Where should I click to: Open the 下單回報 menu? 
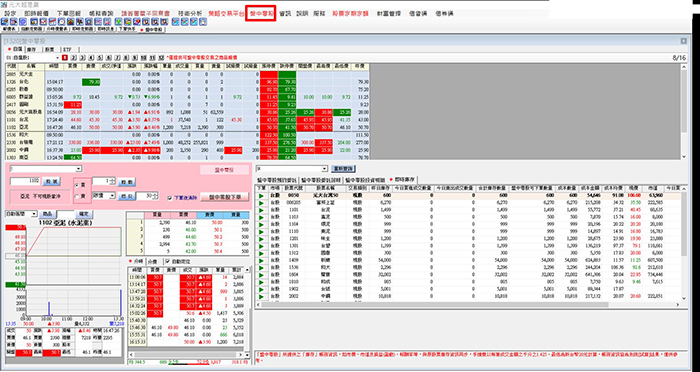tap(69, 14)
